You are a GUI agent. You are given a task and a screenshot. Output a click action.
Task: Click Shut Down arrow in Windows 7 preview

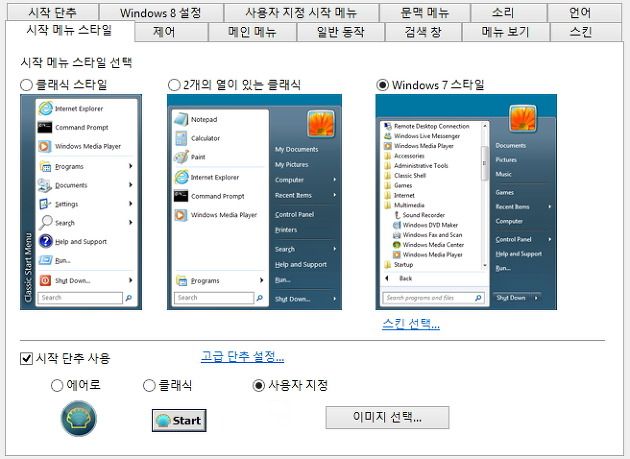point(536,298)
